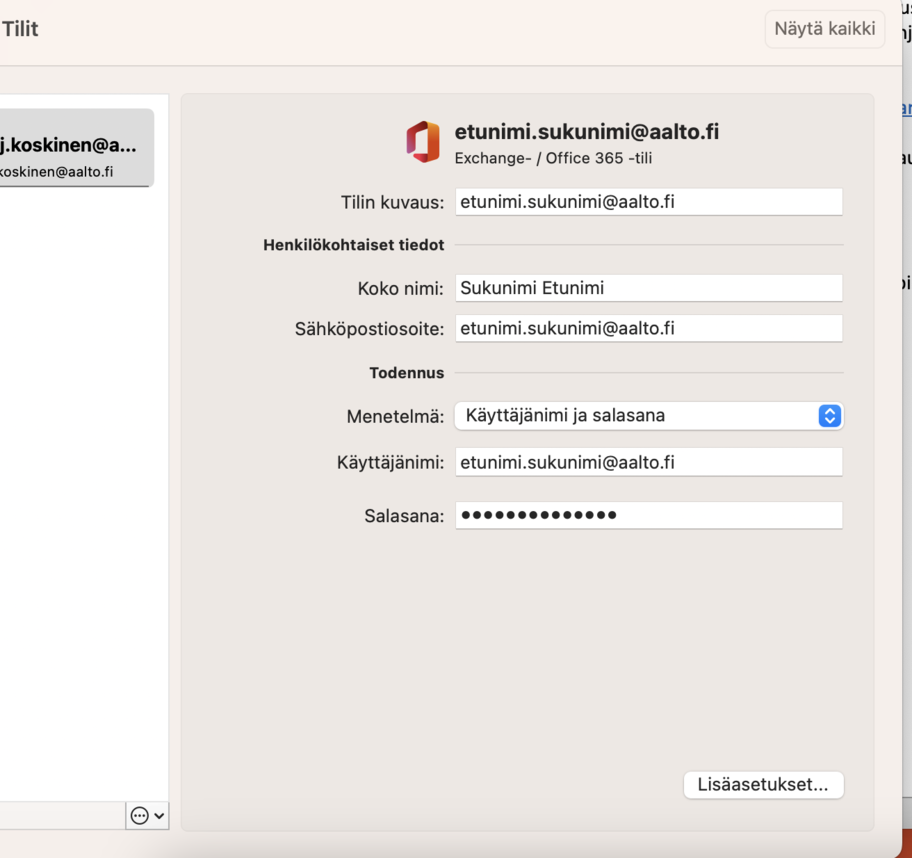Viewport: 912px width, 858px height.
Task: Open the Menetelmä authentication method dropdown
Action: click(648, 416)
